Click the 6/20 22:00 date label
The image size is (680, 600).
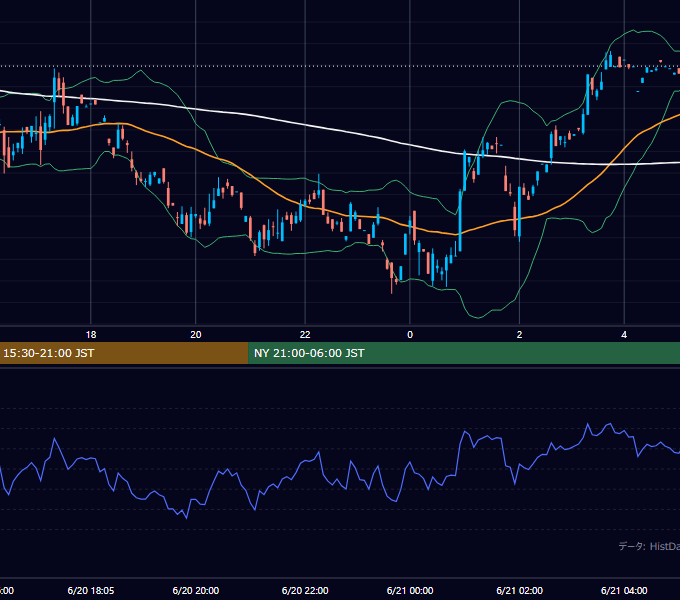coord(305,590)
